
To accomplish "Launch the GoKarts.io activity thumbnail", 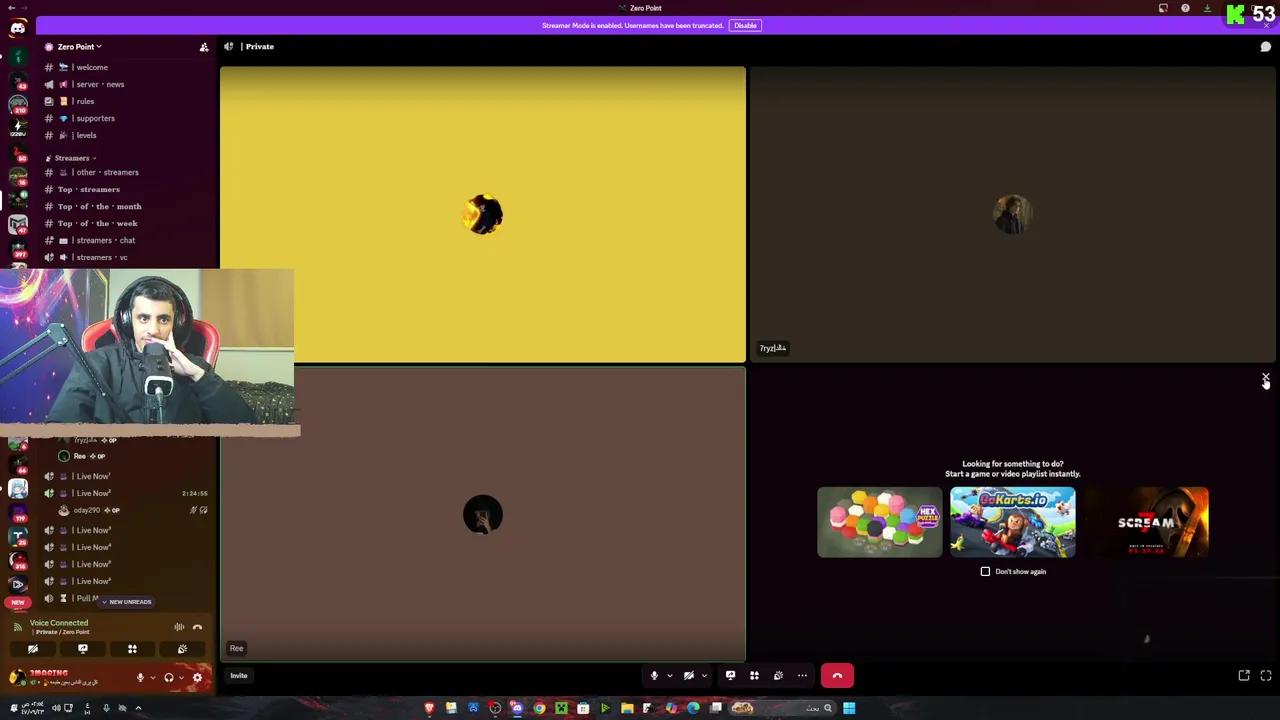I will point(1012,522).
